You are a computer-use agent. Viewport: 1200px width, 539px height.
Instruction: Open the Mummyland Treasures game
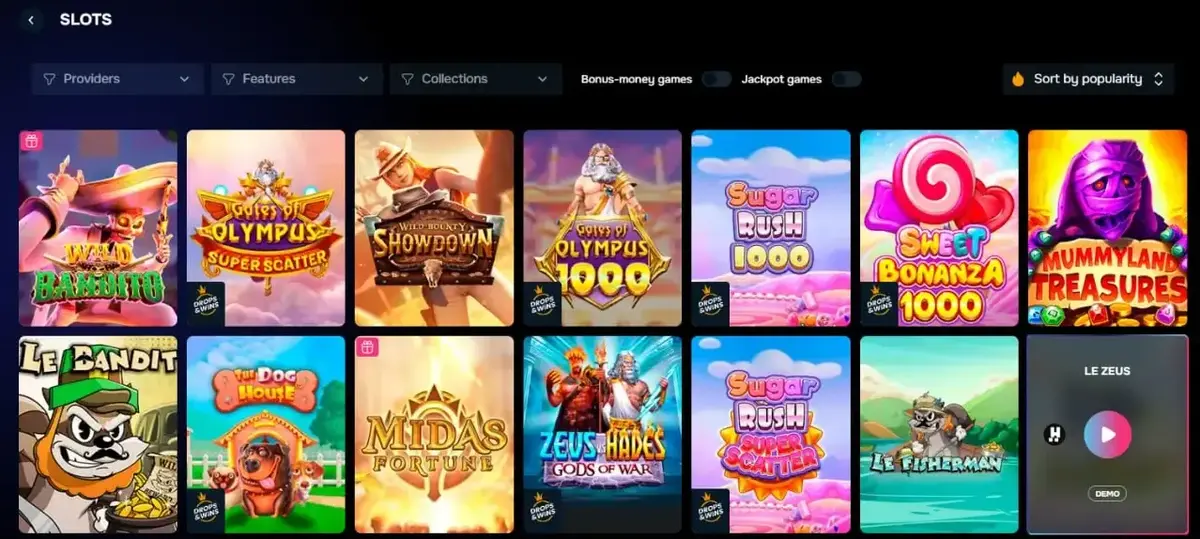(1107, 228)
